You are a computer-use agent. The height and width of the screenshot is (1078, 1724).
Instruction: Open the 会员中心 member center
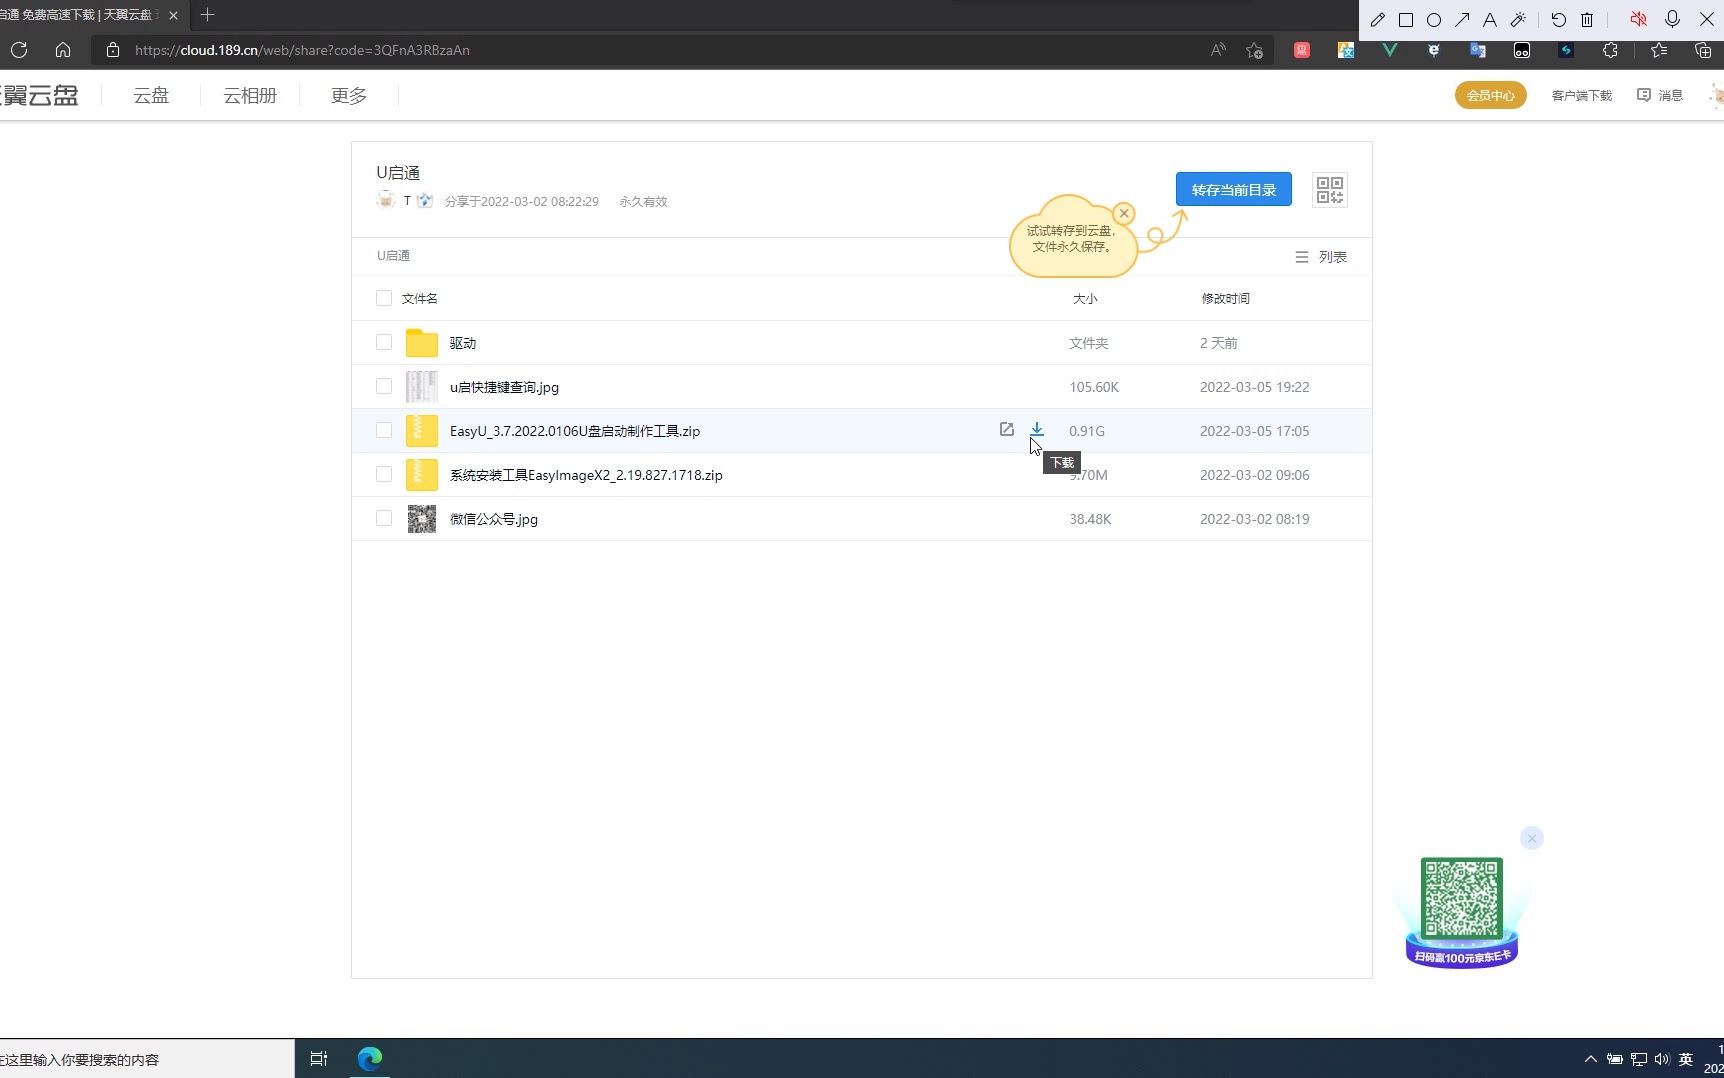coord(1490,95)
